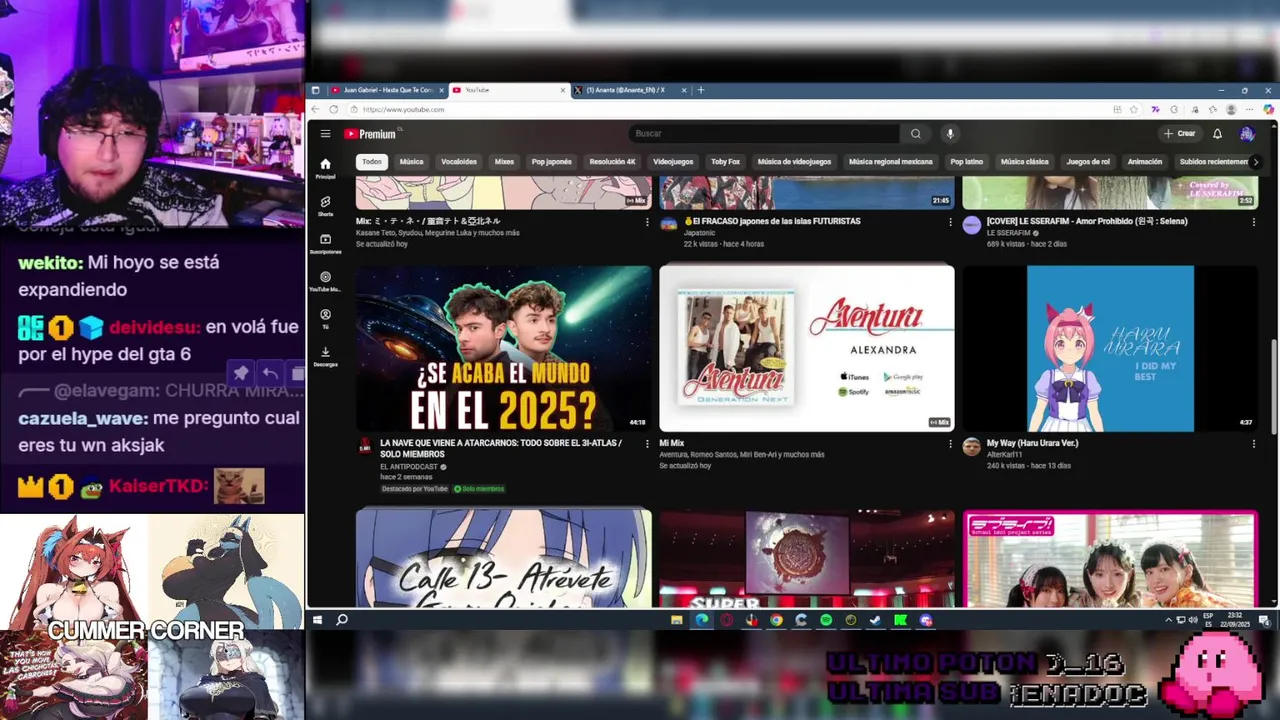The height and width of the screenshot is (720, 1280).
Task: Open the Calle 13 Atrévete thumbnail
Action: [504, 558]
